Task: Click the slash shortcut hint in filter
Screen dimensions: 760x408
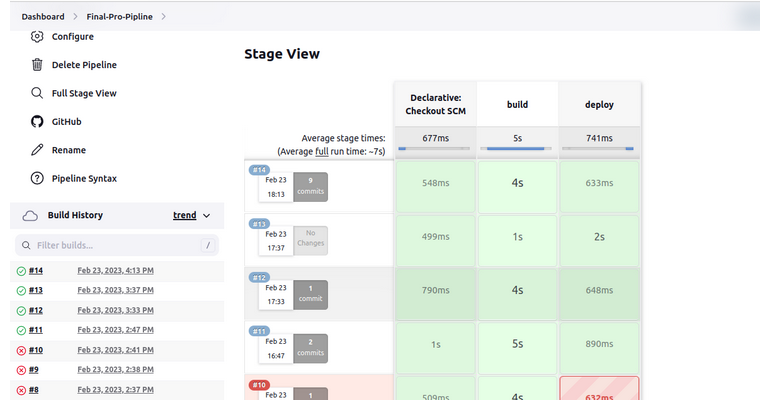Action: [208, 245]
